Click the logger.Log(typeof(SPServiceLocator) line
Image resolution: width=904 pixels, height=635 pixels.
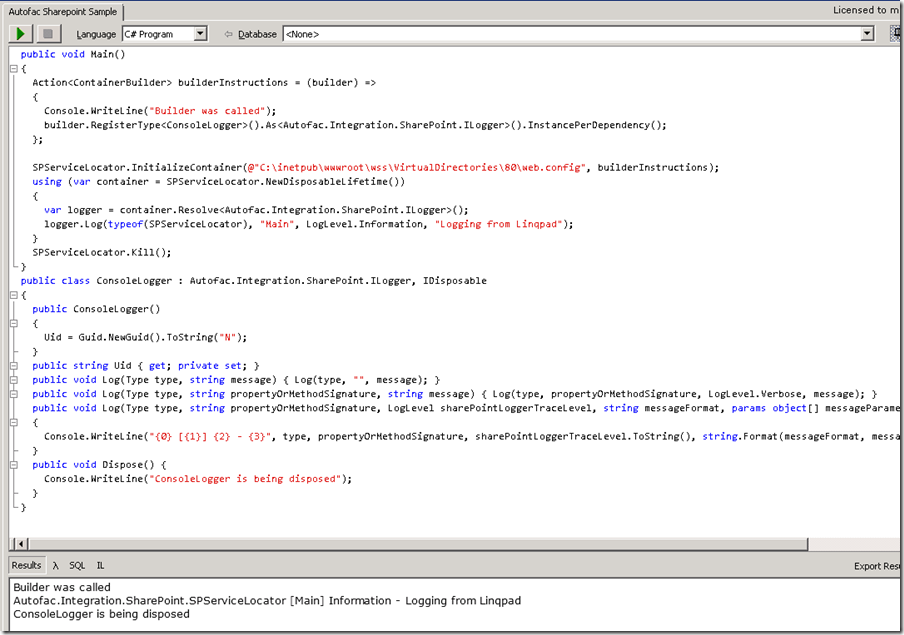[309, 224]
